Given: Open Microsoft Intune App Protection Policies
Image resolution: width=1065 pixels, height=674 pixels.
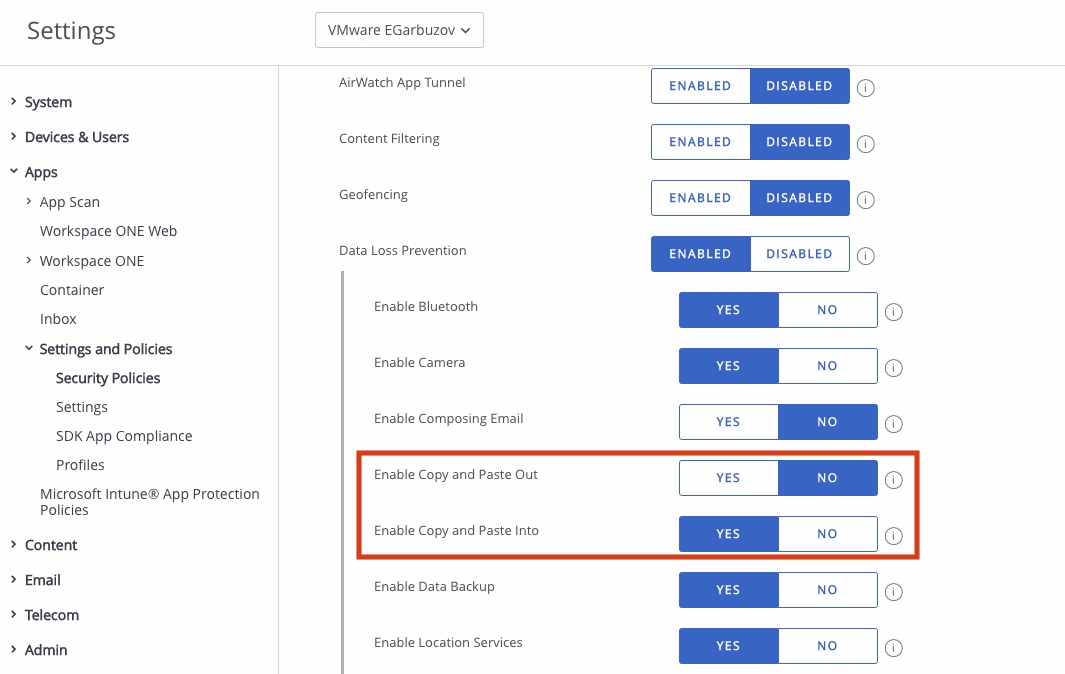Looking at the screenshot, I should [149, 502].
